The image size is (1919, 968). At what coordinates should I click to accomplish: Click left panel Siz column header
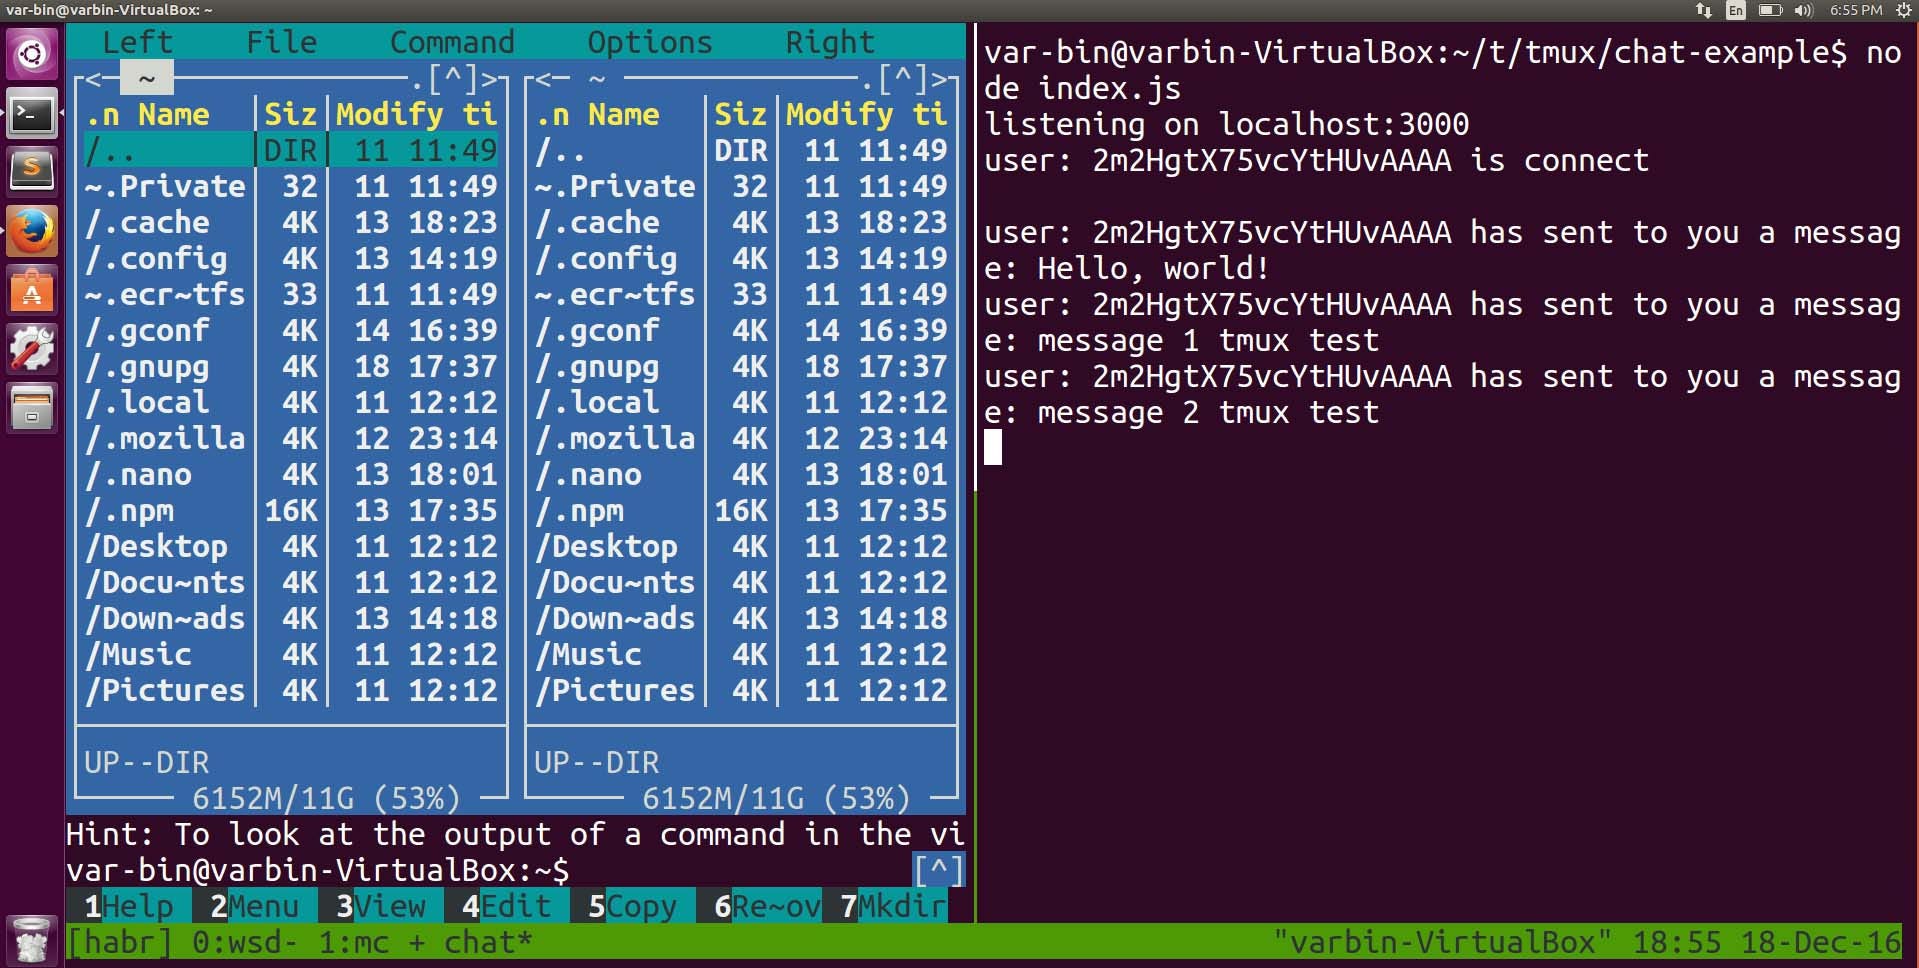coord(291,114)
